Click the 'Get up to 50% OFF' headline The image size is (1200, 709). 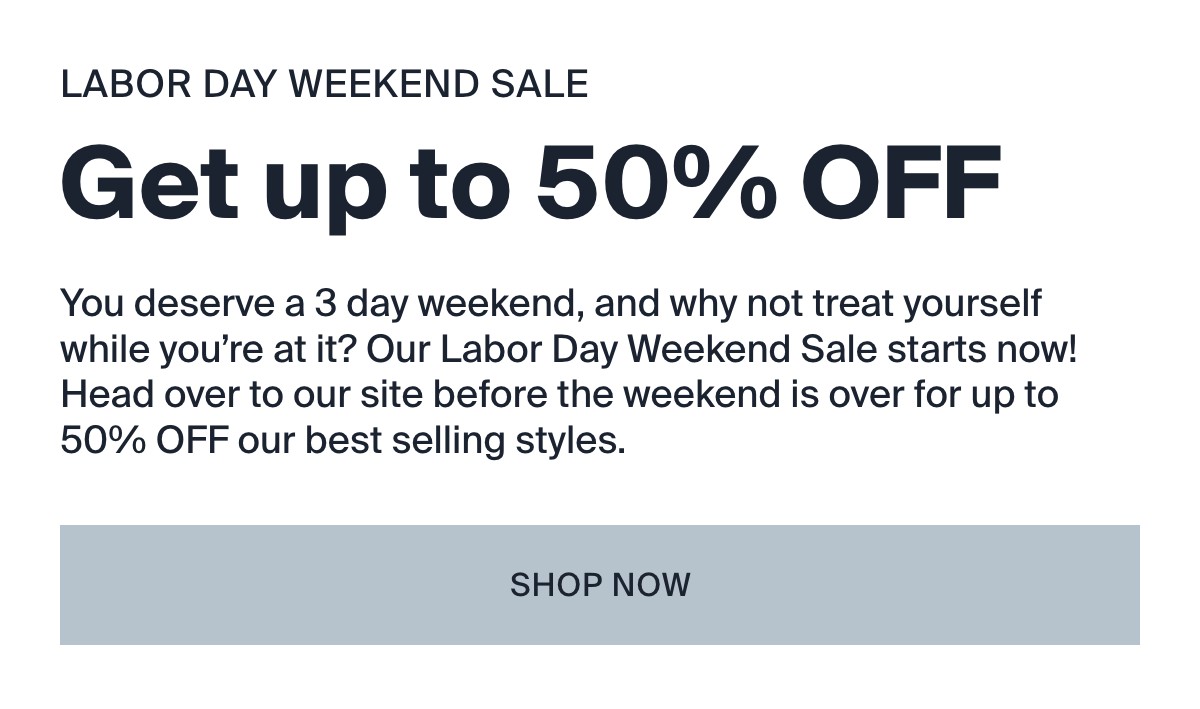531,186
